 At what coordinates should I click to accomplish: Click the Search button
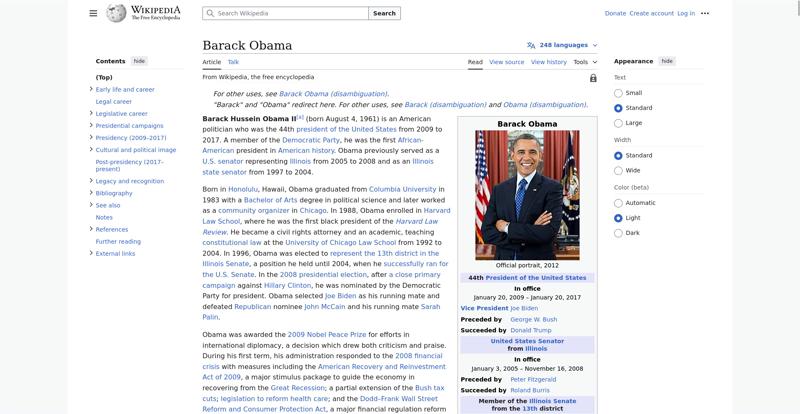[x=384, y=13]
